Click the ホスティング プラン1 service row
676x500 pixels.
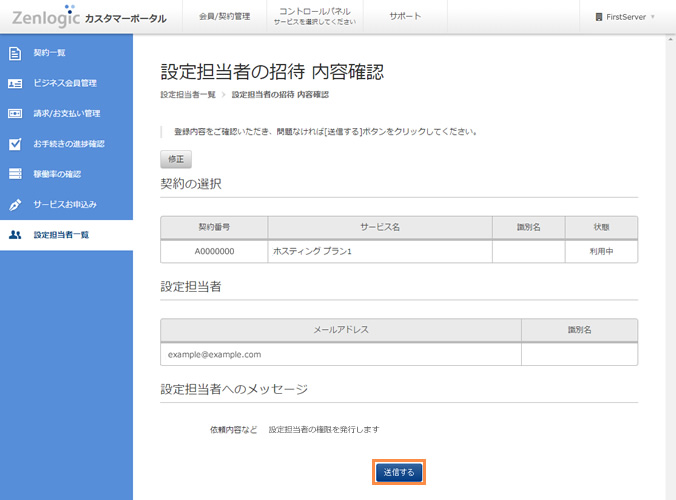pos(379,251)
